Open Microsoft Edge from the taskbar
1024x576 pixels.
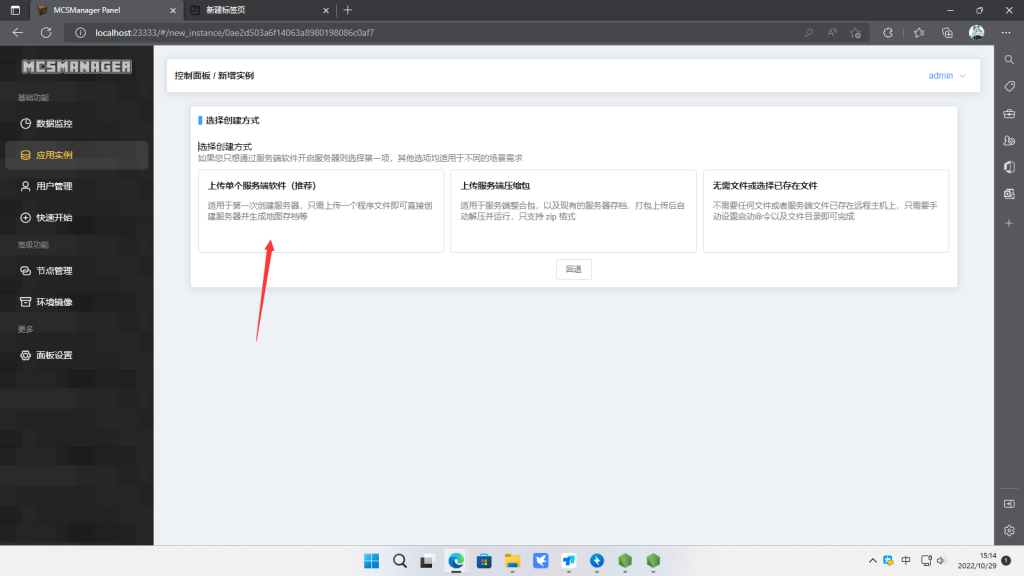click(x=456, y=561)
